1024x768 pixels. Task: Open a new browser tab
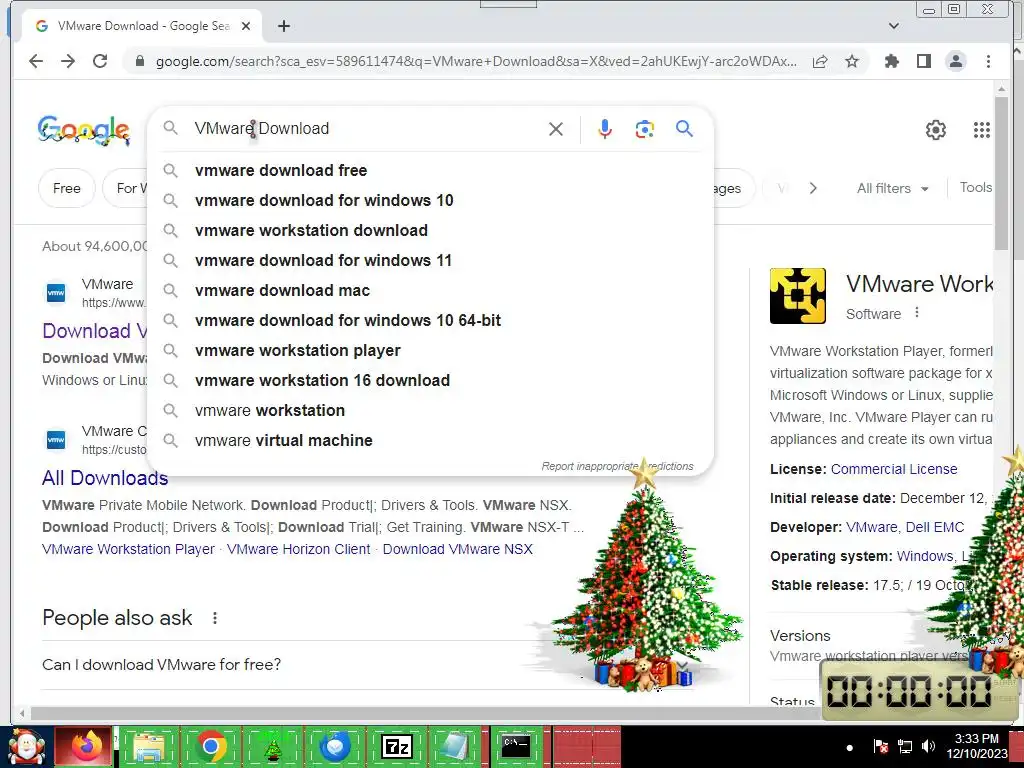pos(283,26)
